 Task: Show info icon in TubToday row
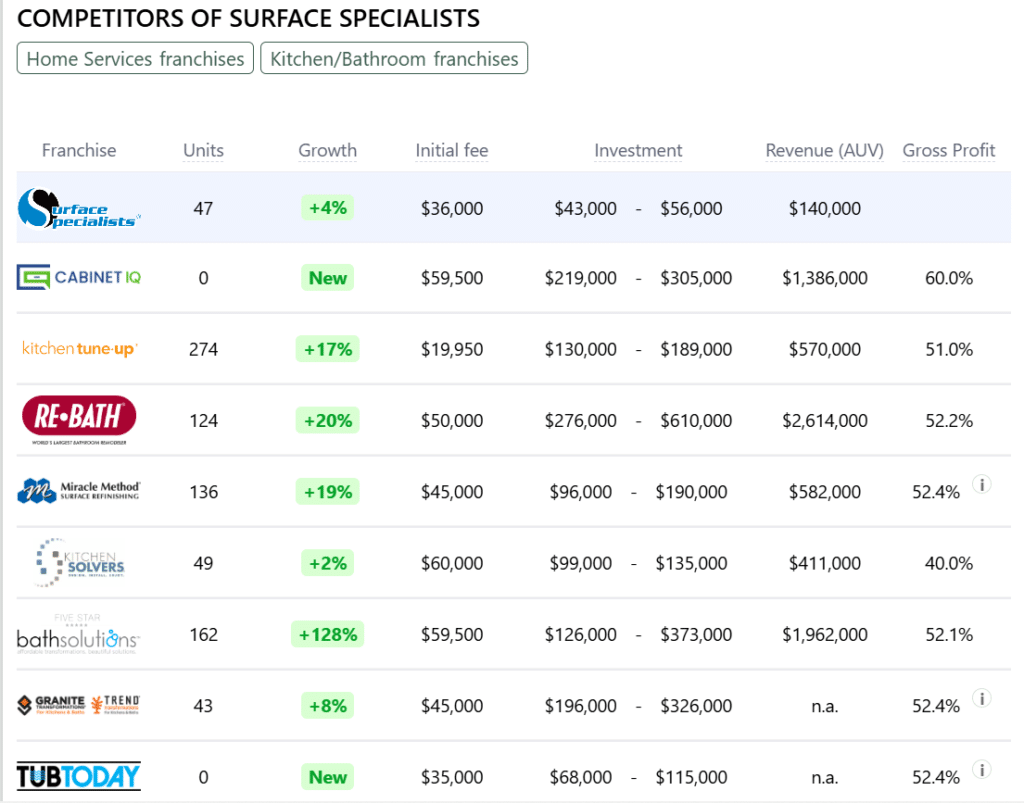point(982,770)
